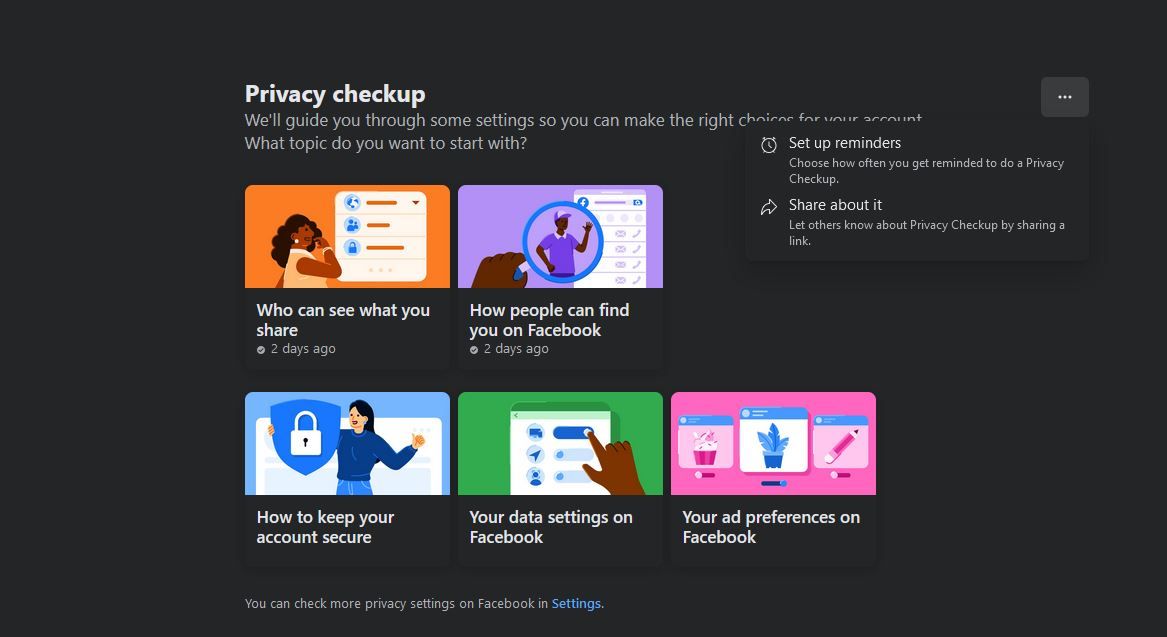Click completed checkmark under 'Who can see'
This screenshot has width=1167, height=637.
click(261, 350)
